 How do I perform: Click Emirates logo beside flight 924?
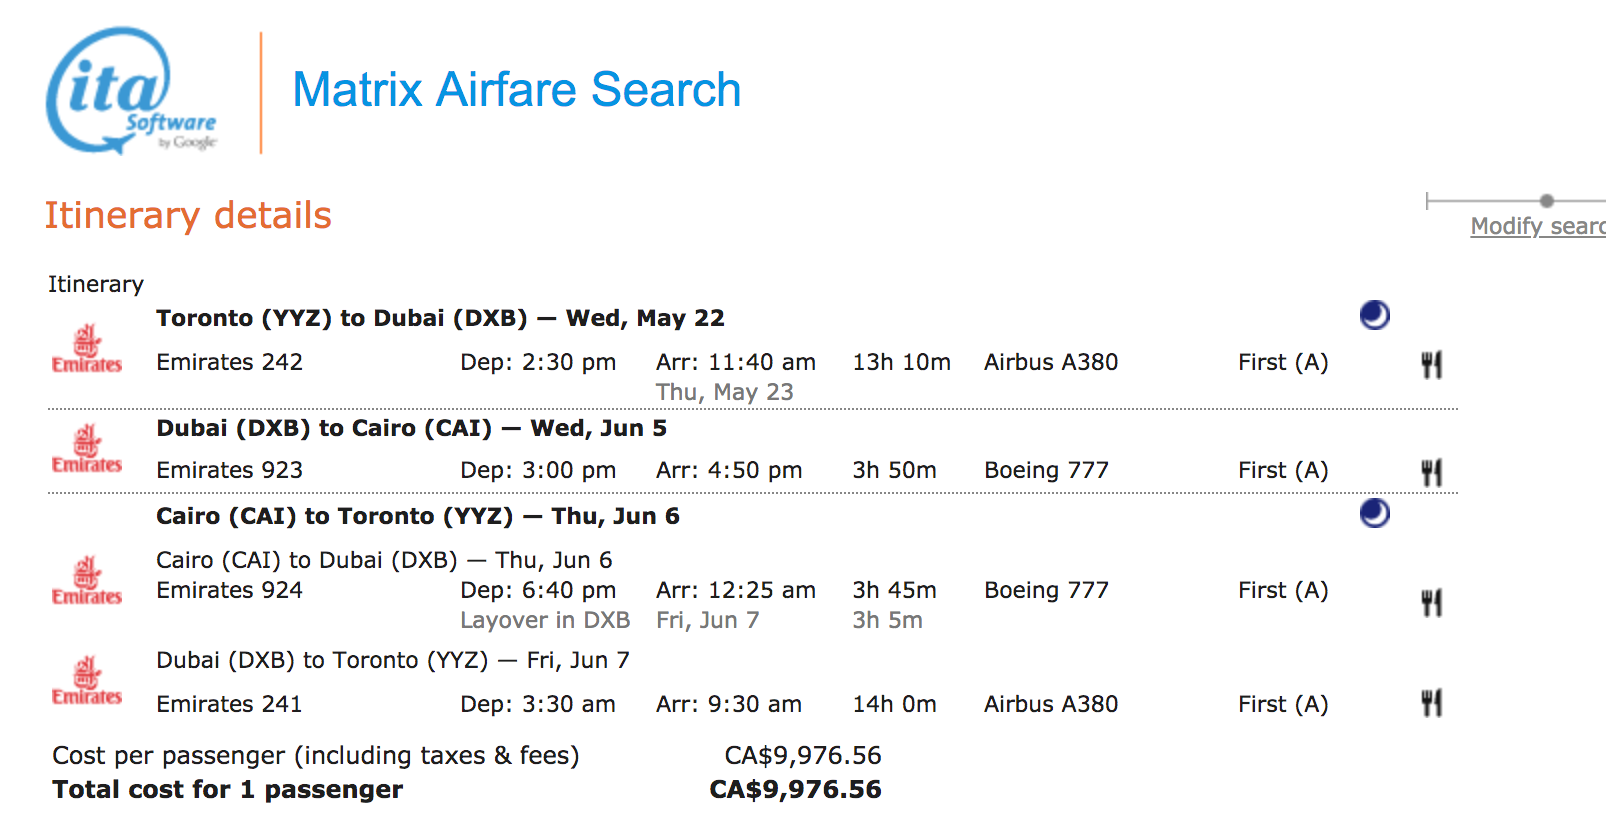(87, 581)
